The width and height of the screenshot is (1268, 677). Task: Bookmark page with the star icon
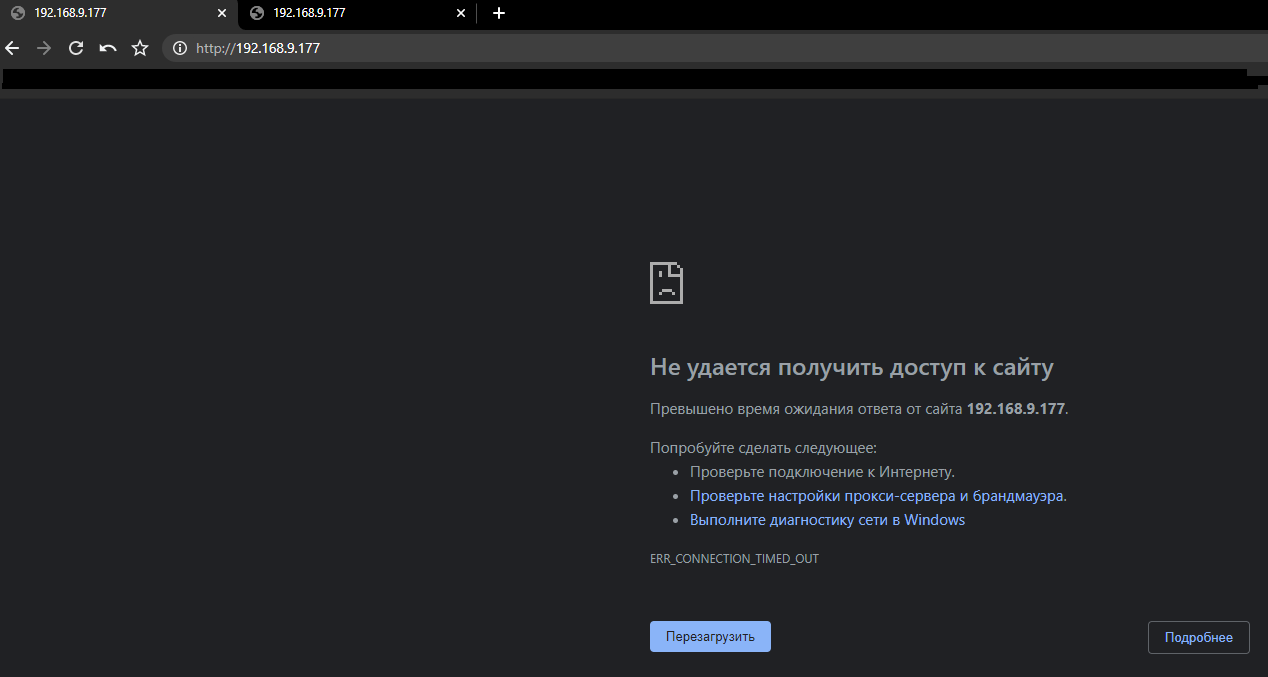[x=140, y=48]
